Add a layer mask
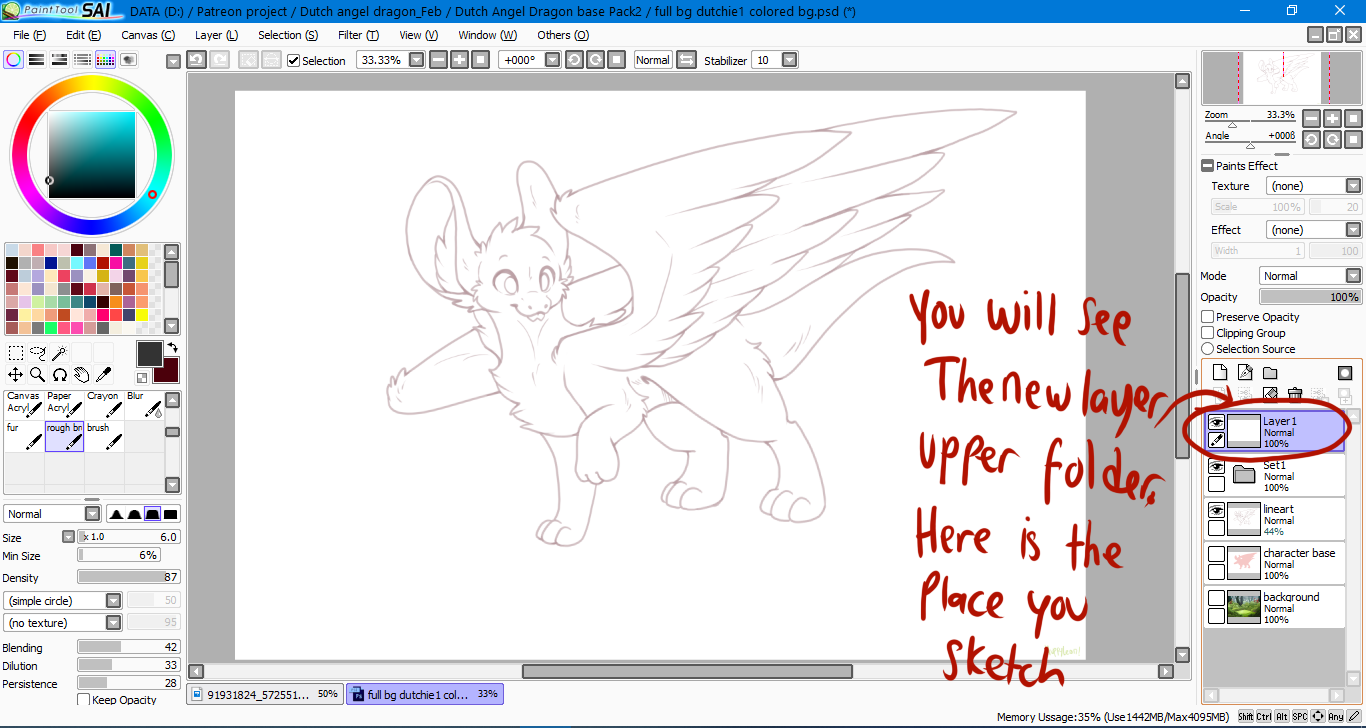Image resolution: width=1366 pixels, height=728 pixels. click(1345, 373)
